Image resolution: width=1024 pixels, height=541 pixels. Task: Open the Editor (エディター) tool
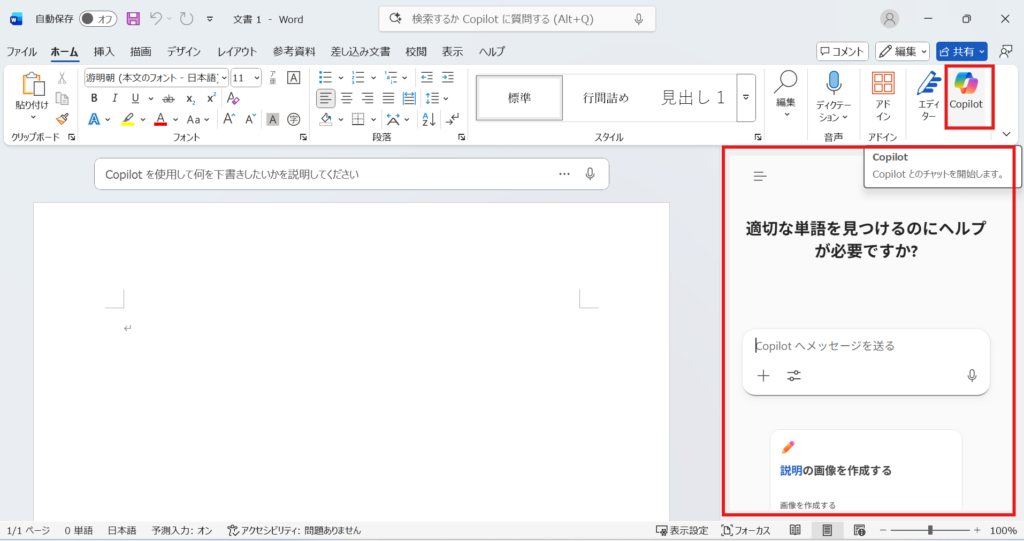(x=928, y=85)
